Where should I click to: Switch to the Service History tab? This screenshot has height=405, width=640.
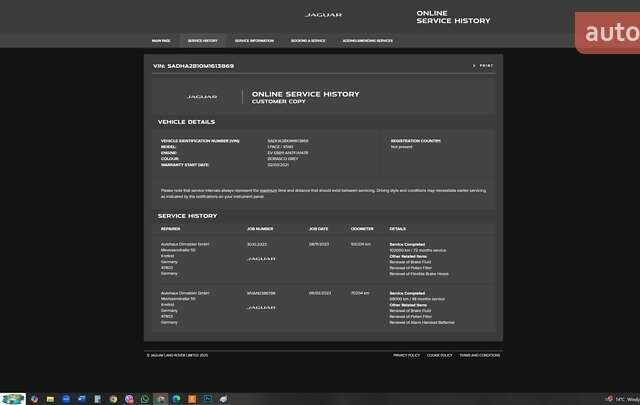pyautogui.click(x=203, y=41)
